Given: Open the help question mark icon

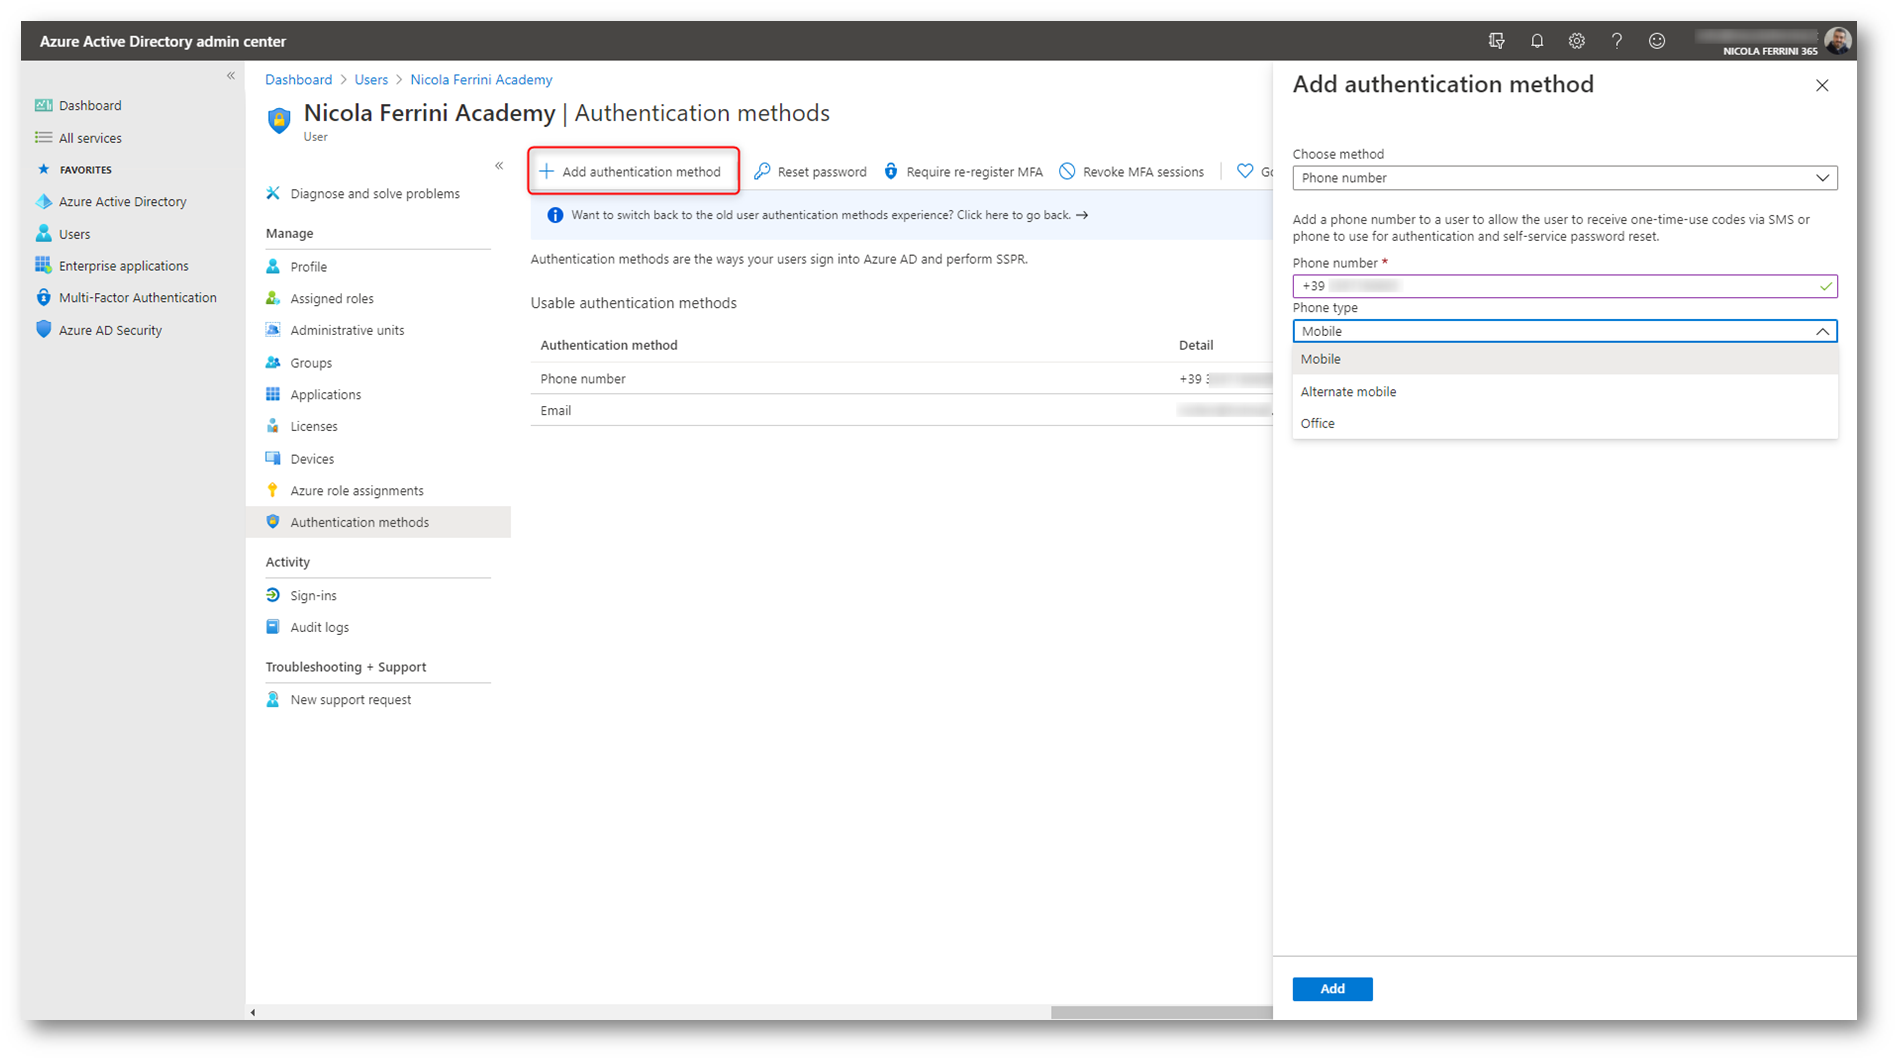Looking at the screenshot, I should 1617,41.
